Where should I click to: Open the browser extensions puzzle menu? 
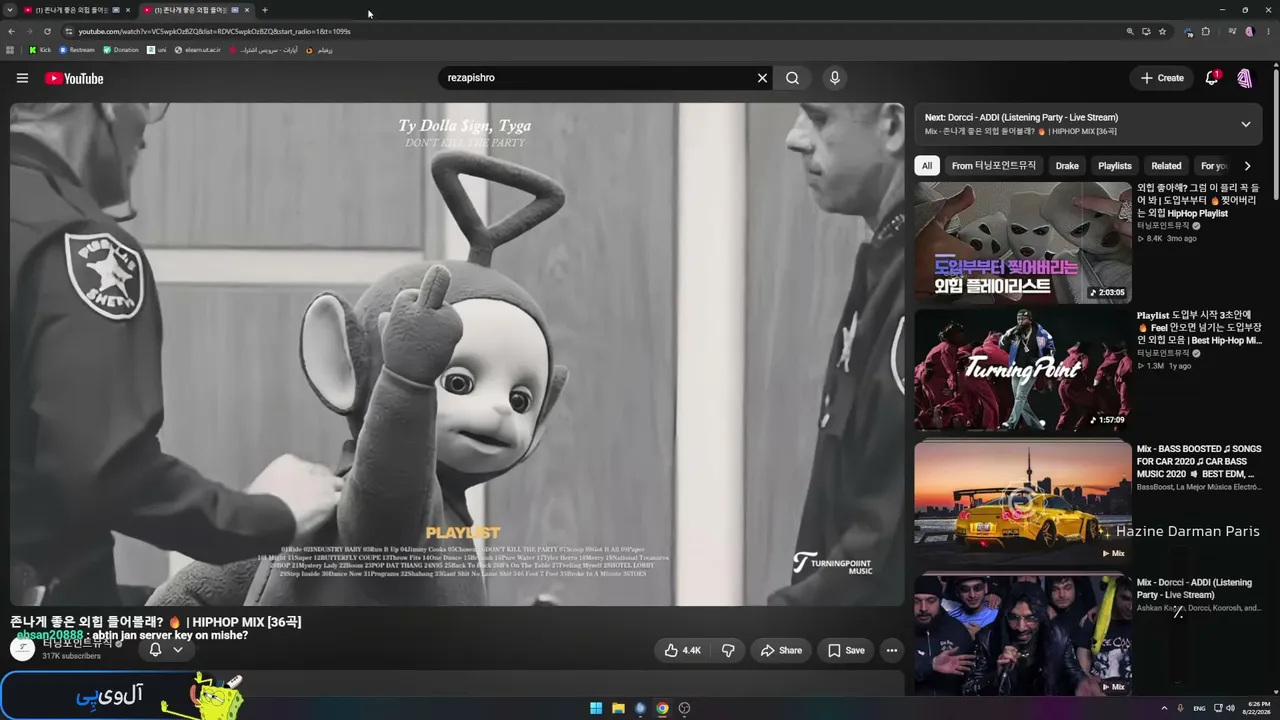click(x=1206, y=31)
